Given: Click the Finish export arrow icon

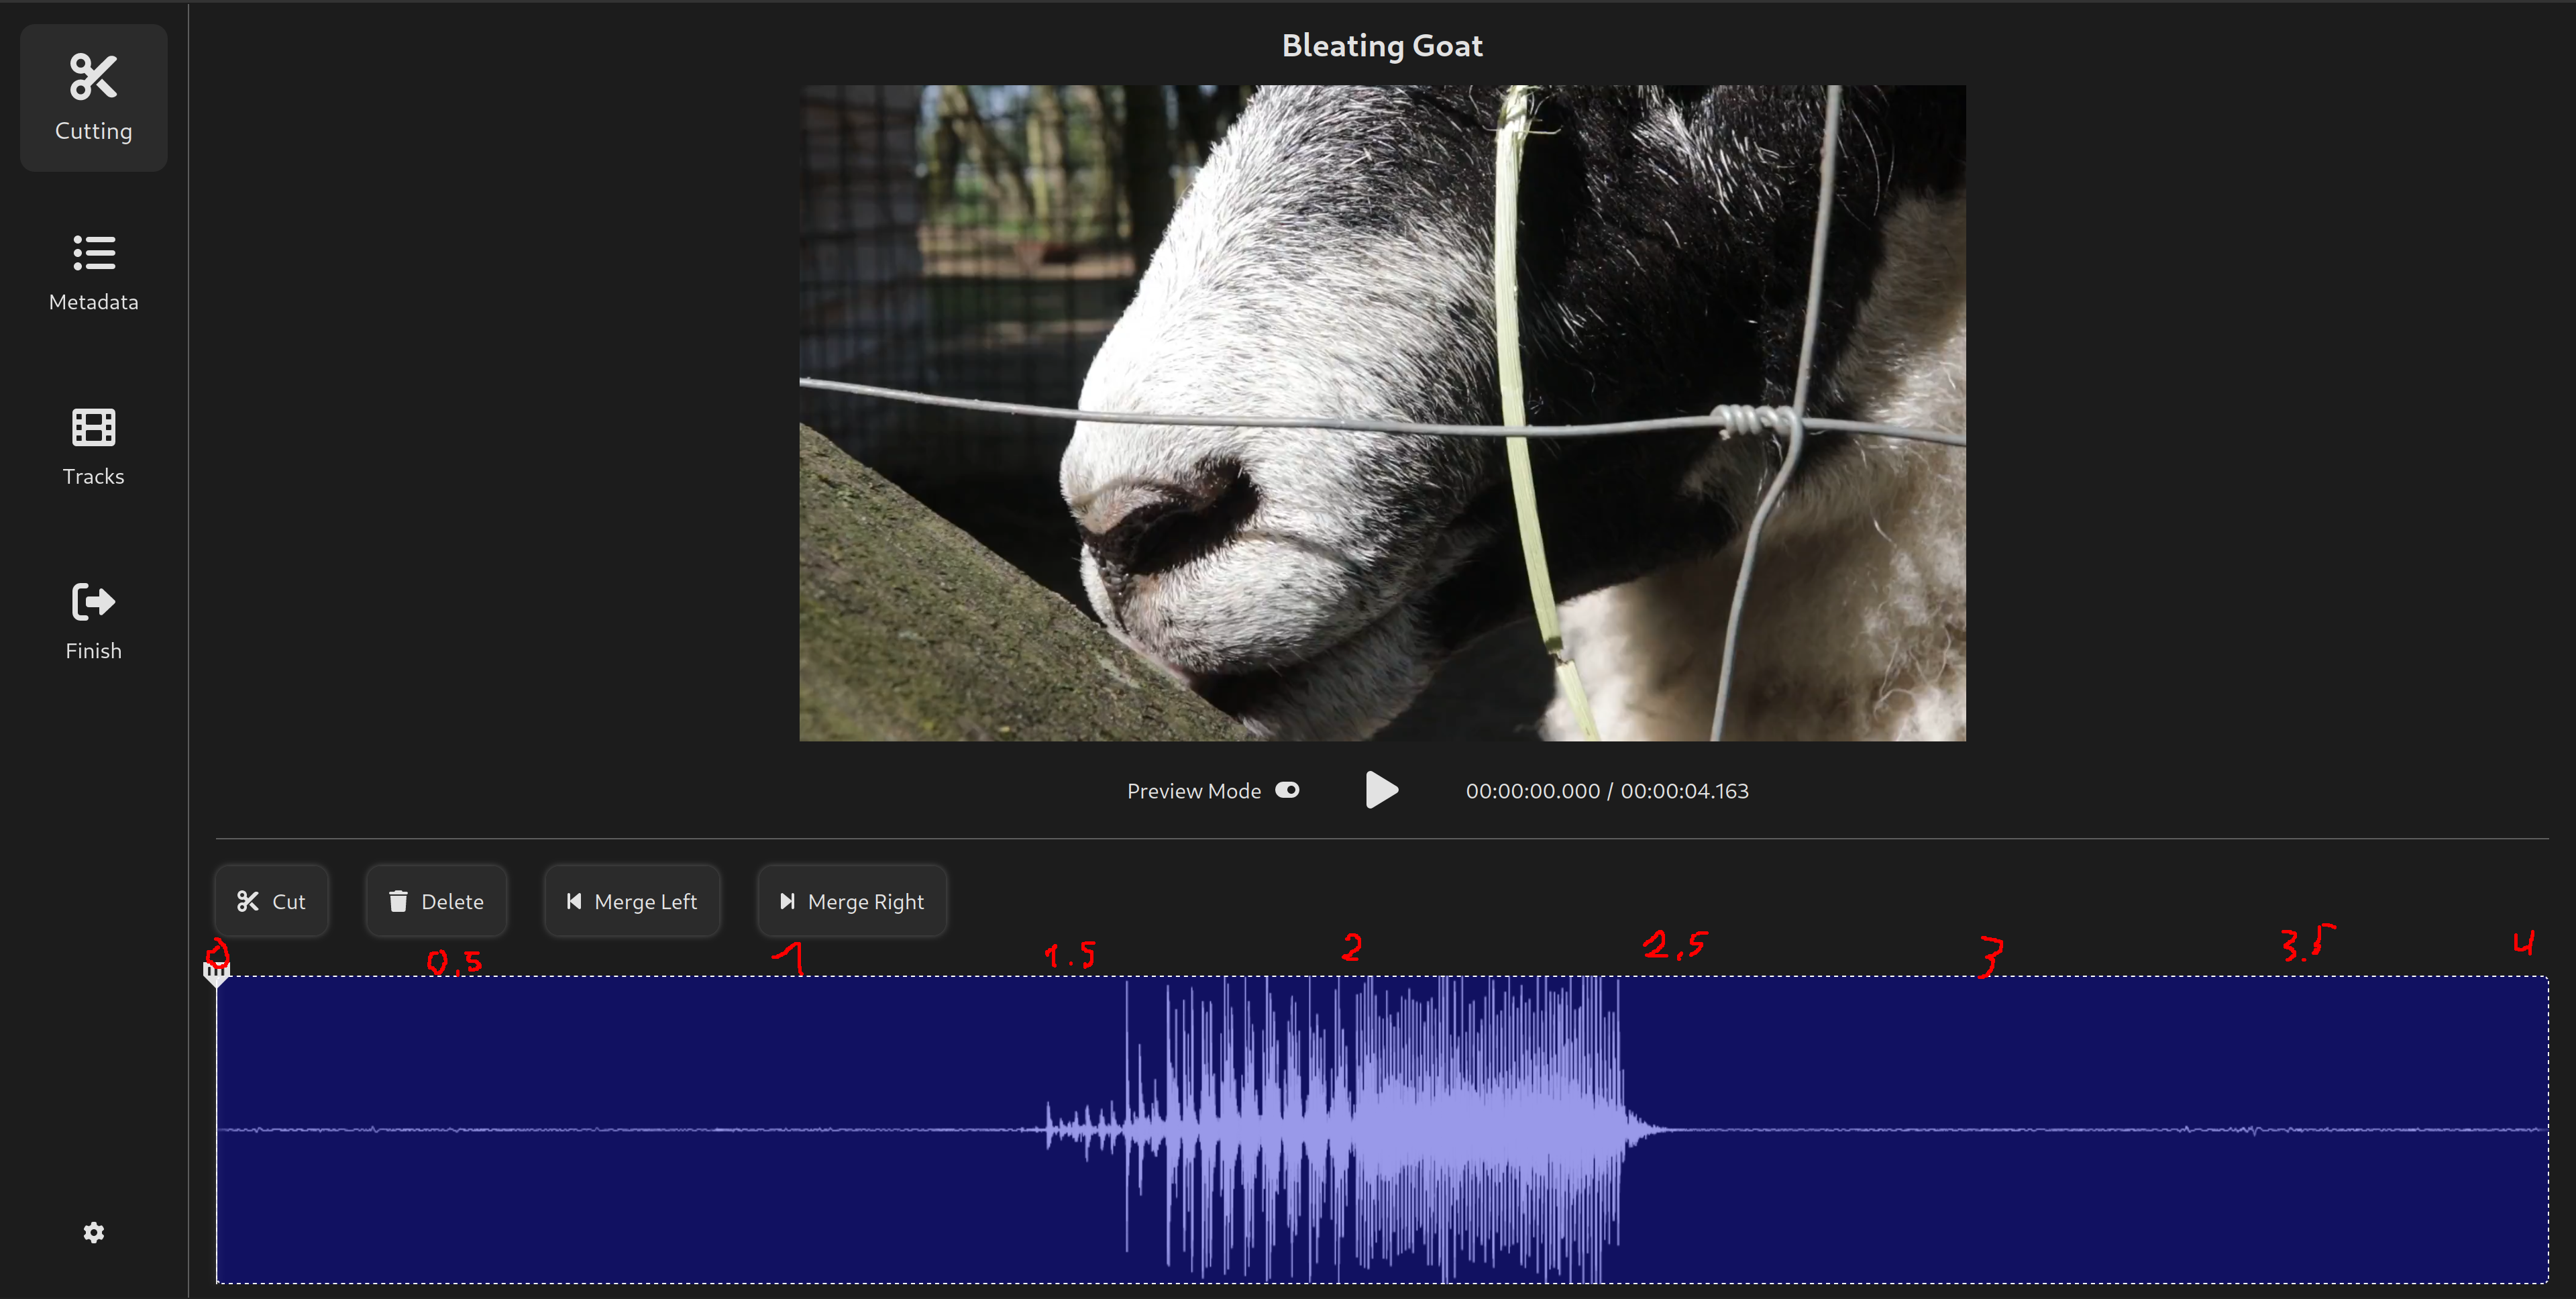Looking at the screenshot, I should pyautogui.click(x=93, y=602).
